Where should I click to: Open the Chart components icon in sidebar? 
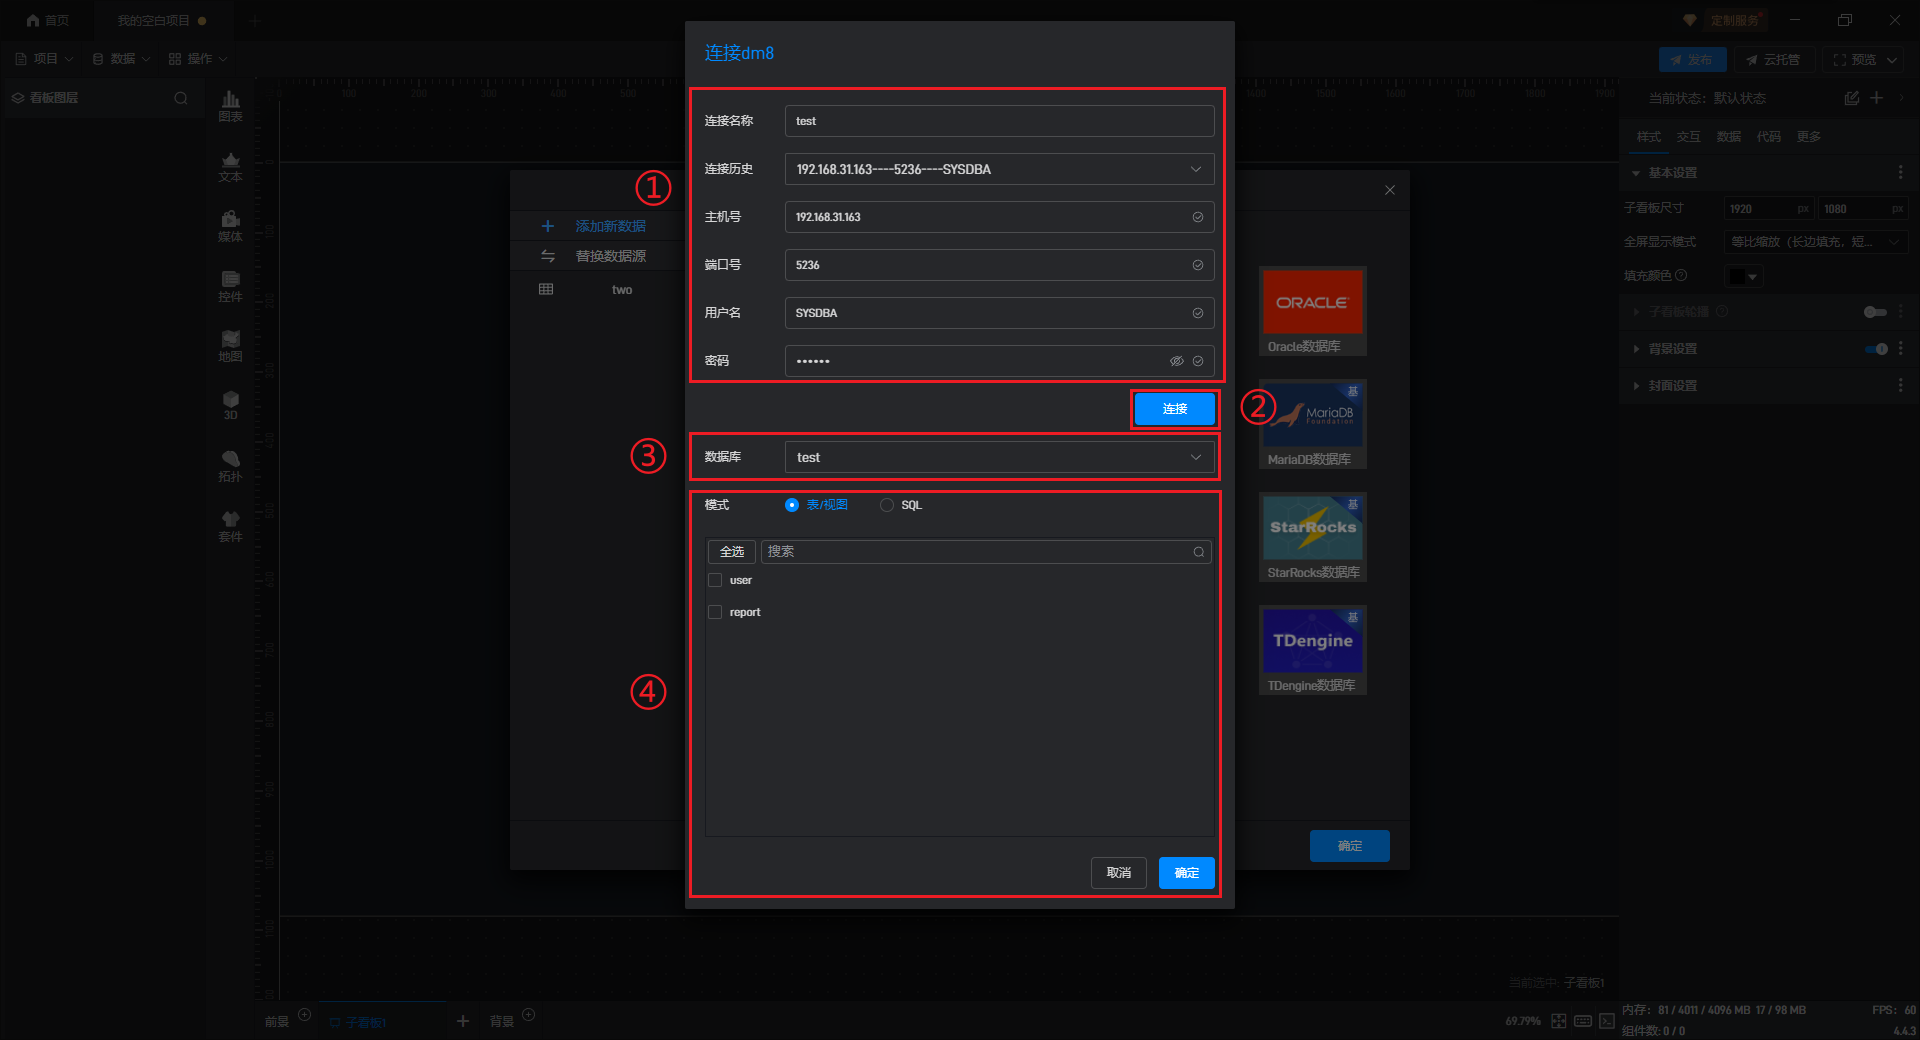click(x=230, y=105)
